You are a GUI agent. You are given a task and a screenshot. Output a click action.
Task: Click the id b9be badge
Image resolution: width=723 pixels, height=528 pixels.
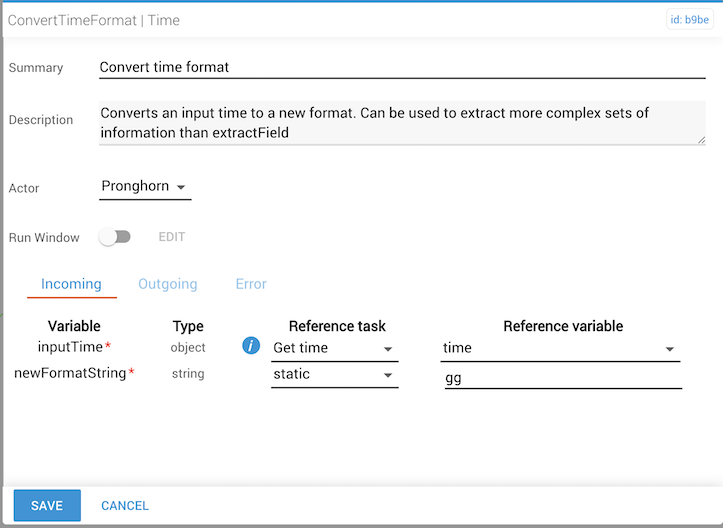[691, 19]
